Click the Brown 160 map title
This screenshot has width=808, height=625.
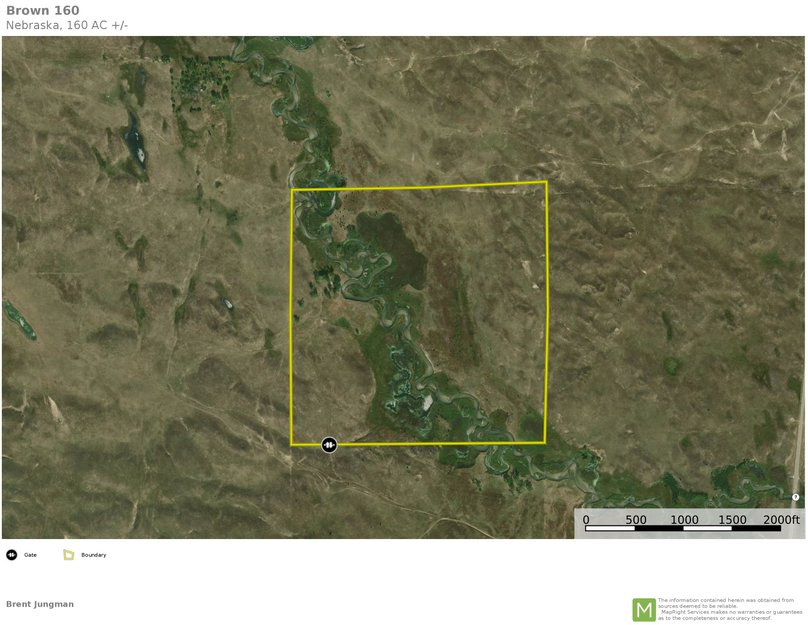tap(43, 11)
